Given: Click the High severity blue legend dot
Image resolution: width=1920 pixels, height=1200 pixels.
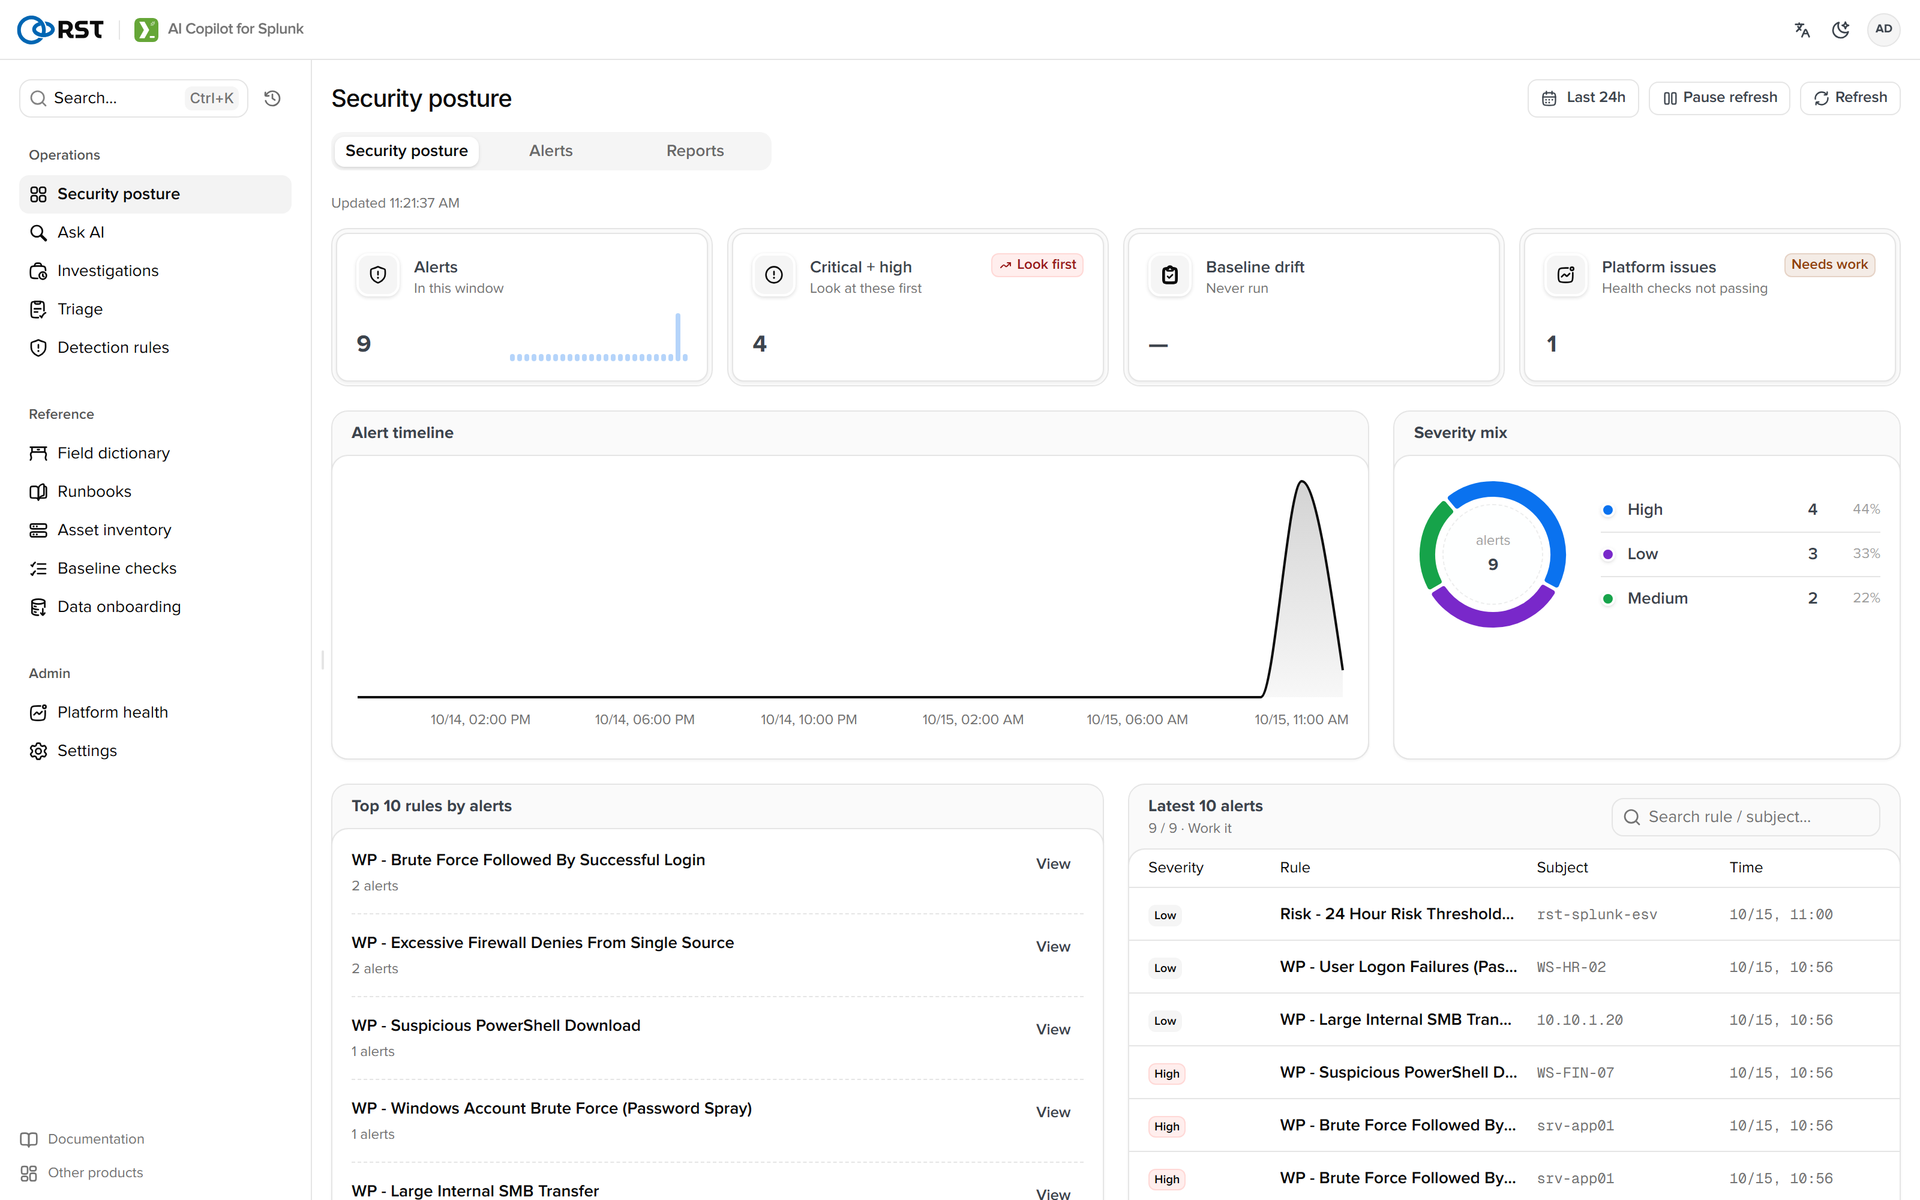Looking at the screenshot, I should click(1608, 510).
